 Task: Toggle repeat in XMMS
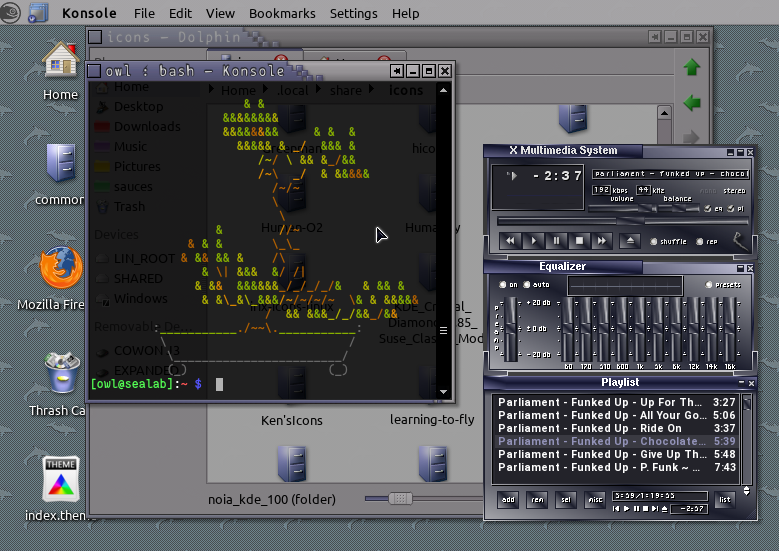coord(707,241)
